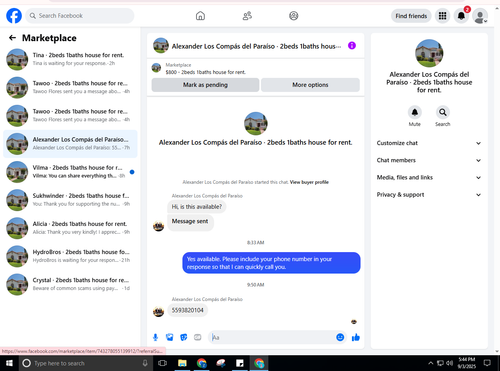This screenshot has height=371, width=500.
Task: Open Vilma's unread conversation
Action: (70, 172)
